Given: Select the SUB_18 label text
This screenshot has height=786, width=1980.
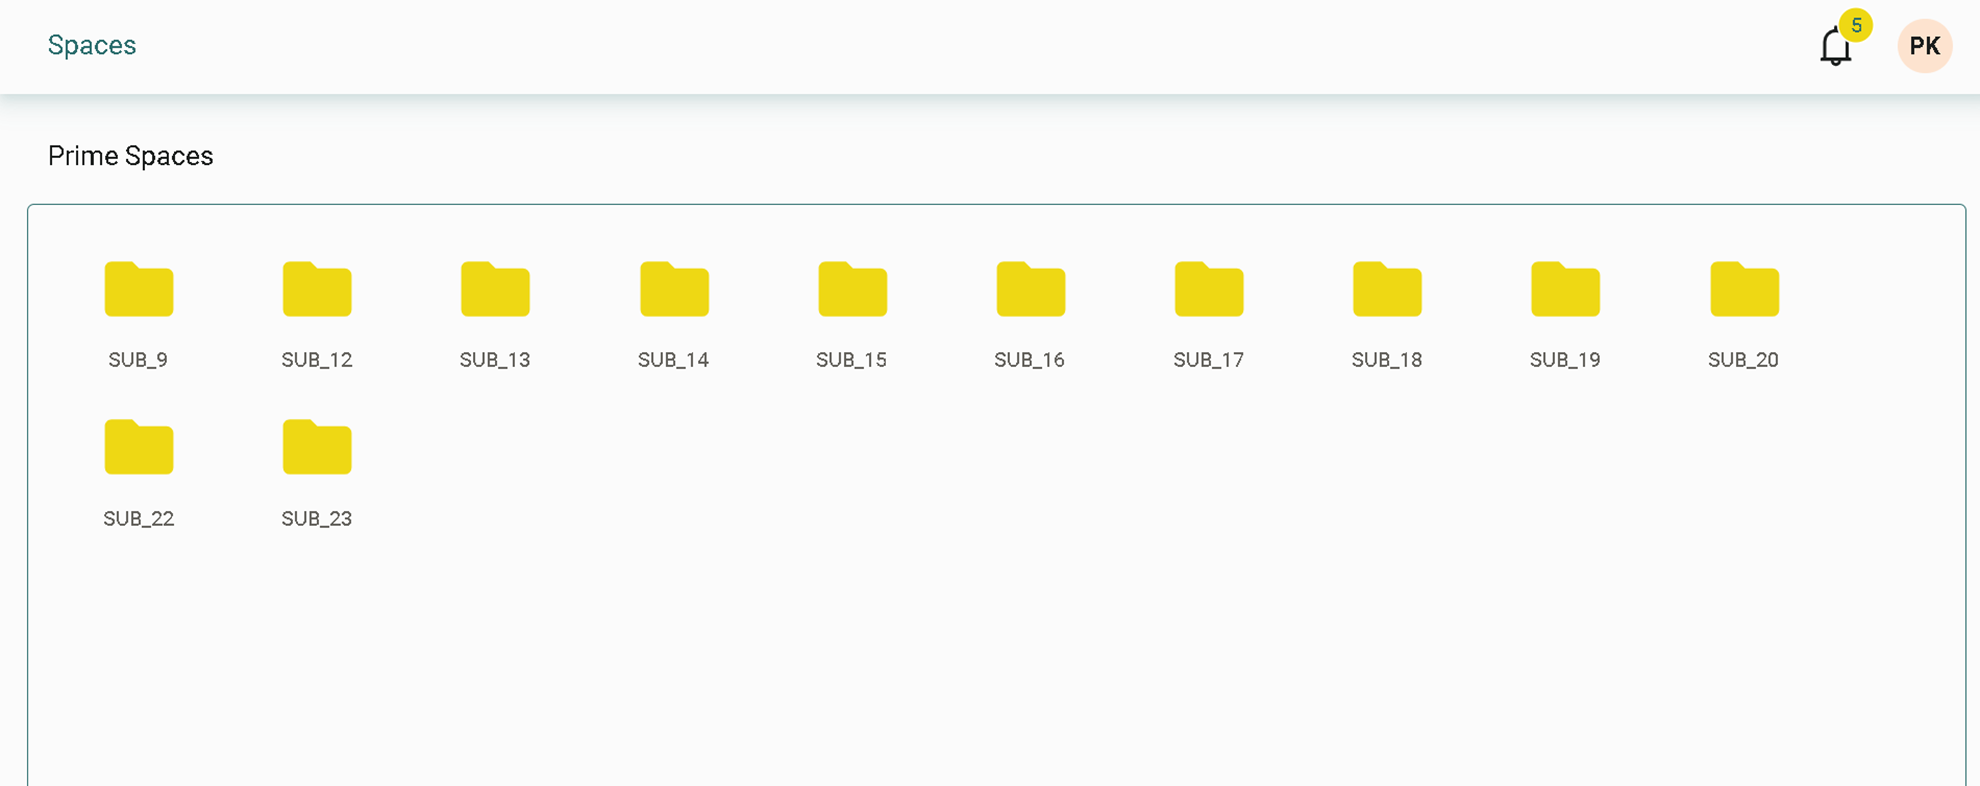Looking at the screenshot, I should 1387,360.
